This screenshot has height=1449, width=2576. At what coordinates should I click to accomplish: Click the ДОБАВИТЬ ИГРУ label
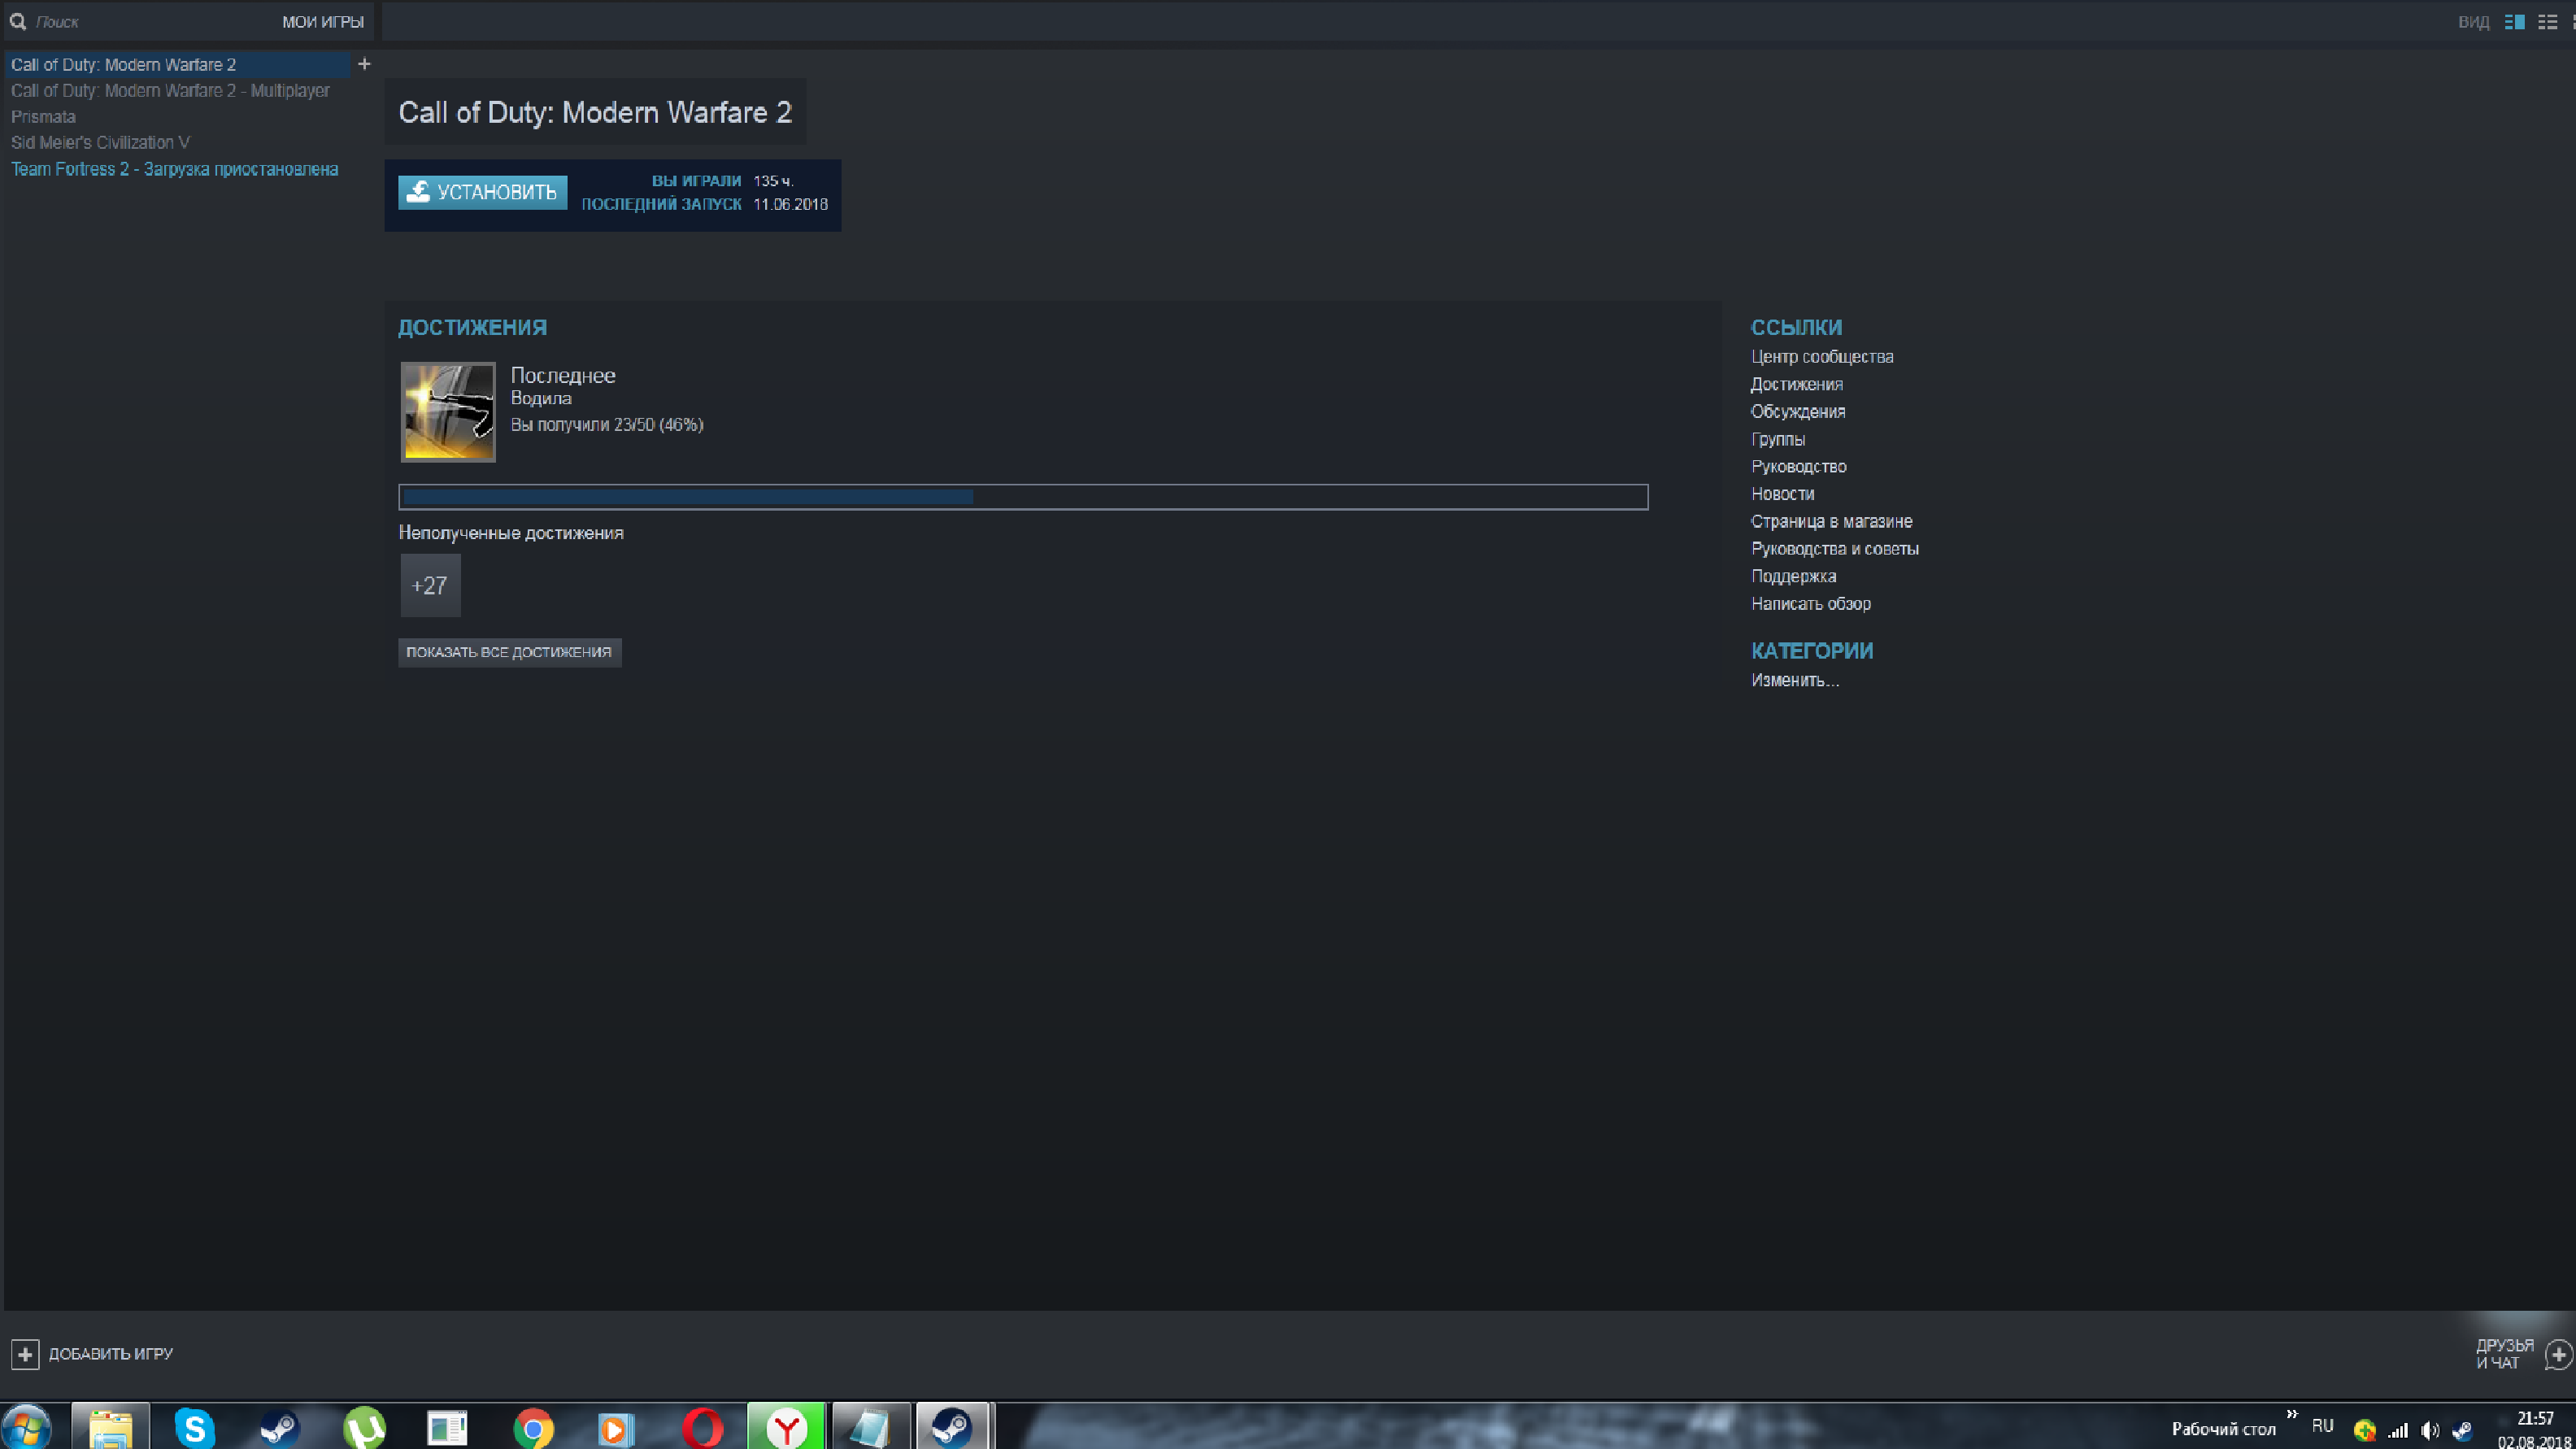[x=111, y=1354]
